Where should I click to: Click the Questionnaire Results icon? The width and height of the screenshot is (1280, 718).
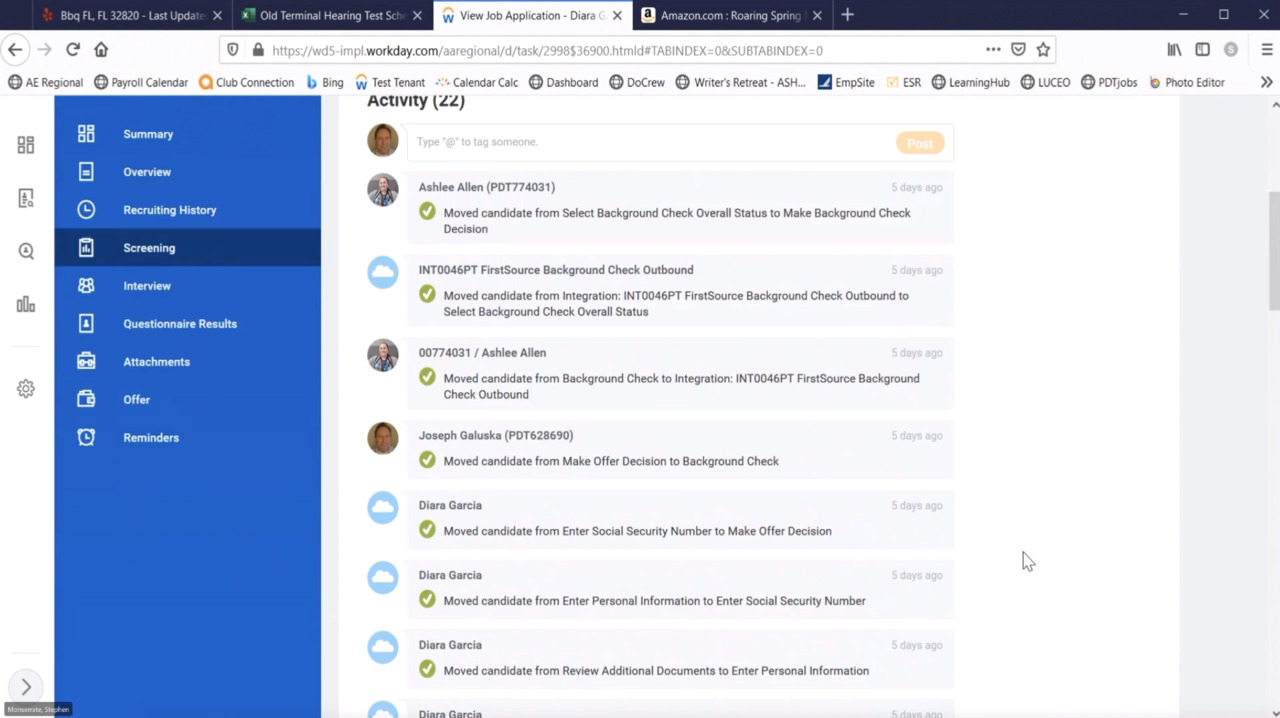coord(86,324)
